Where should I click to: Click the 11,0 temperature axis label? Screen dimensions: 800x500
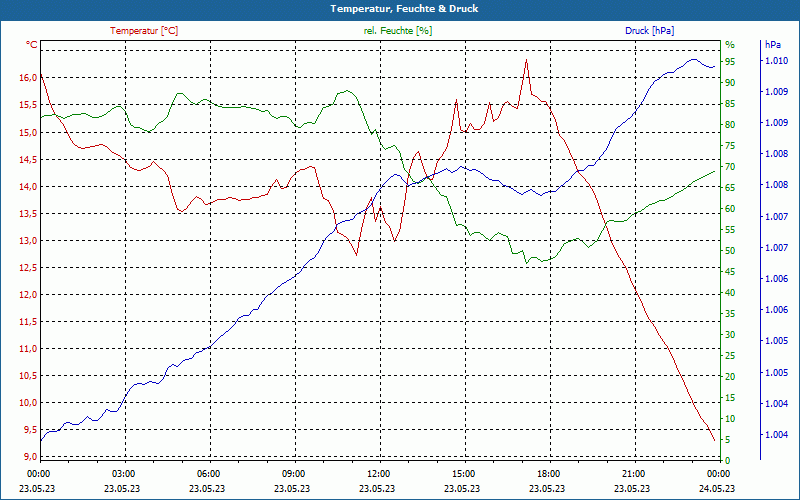point(29,349)
